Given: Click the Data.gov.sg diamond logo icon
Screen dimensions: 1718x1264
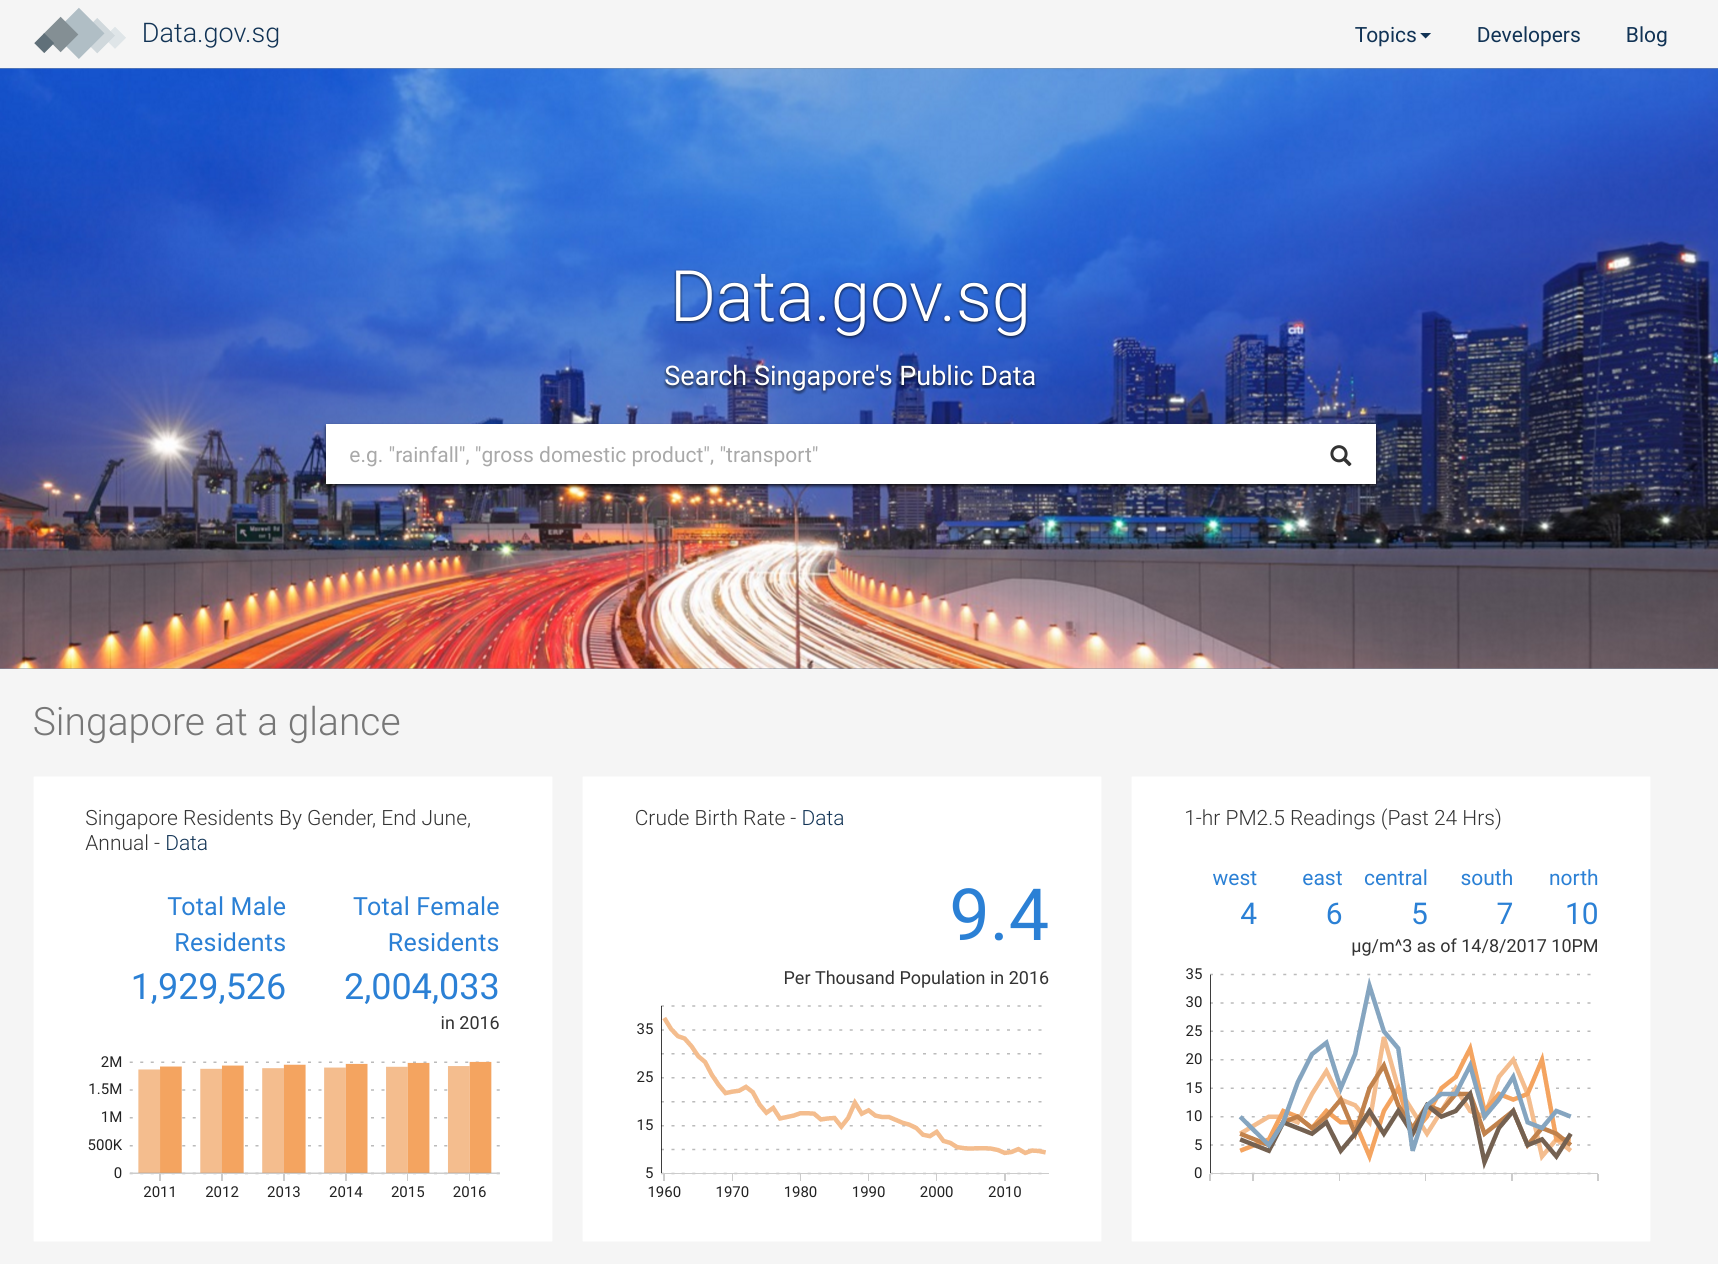Looking at the screenshot, I should (x=79, y=33).
